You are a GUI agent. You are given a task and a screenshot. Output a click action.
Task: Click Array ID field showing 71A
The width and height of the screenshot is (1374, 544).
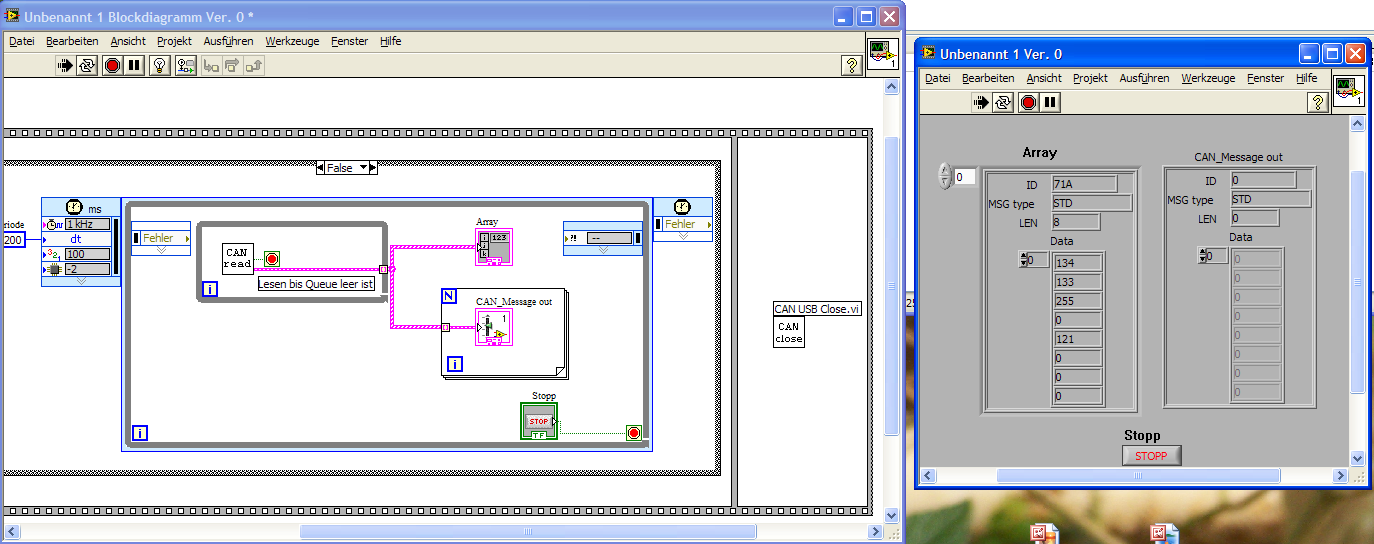tap(1084, 183)
